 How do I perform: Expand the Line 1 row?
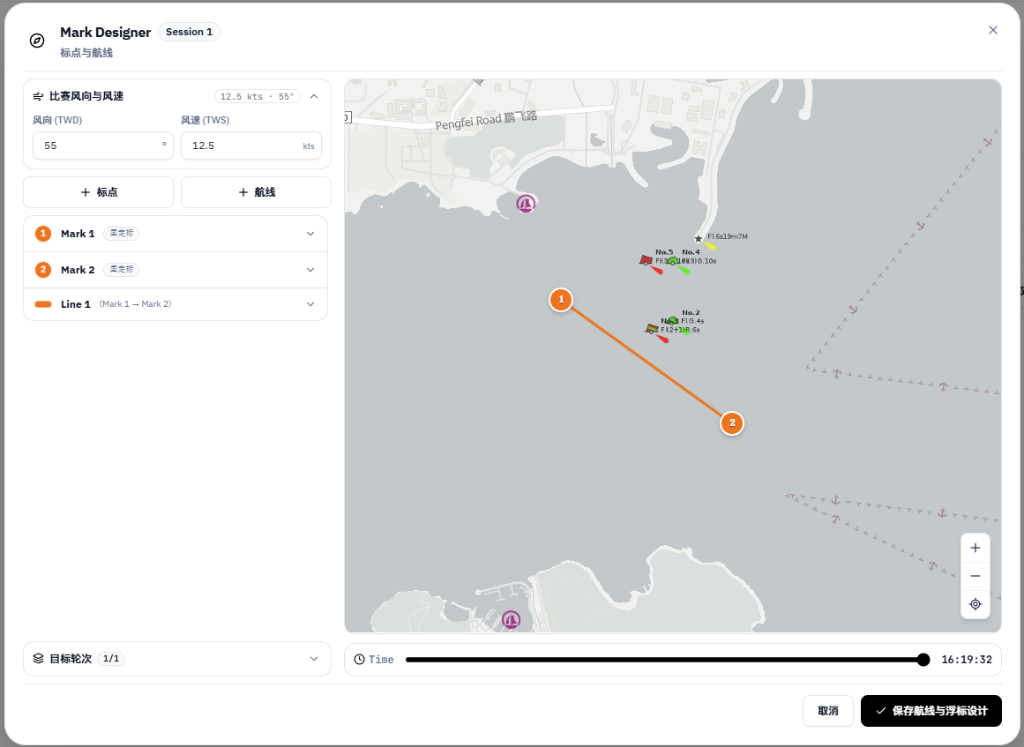[x=310, y=304]
